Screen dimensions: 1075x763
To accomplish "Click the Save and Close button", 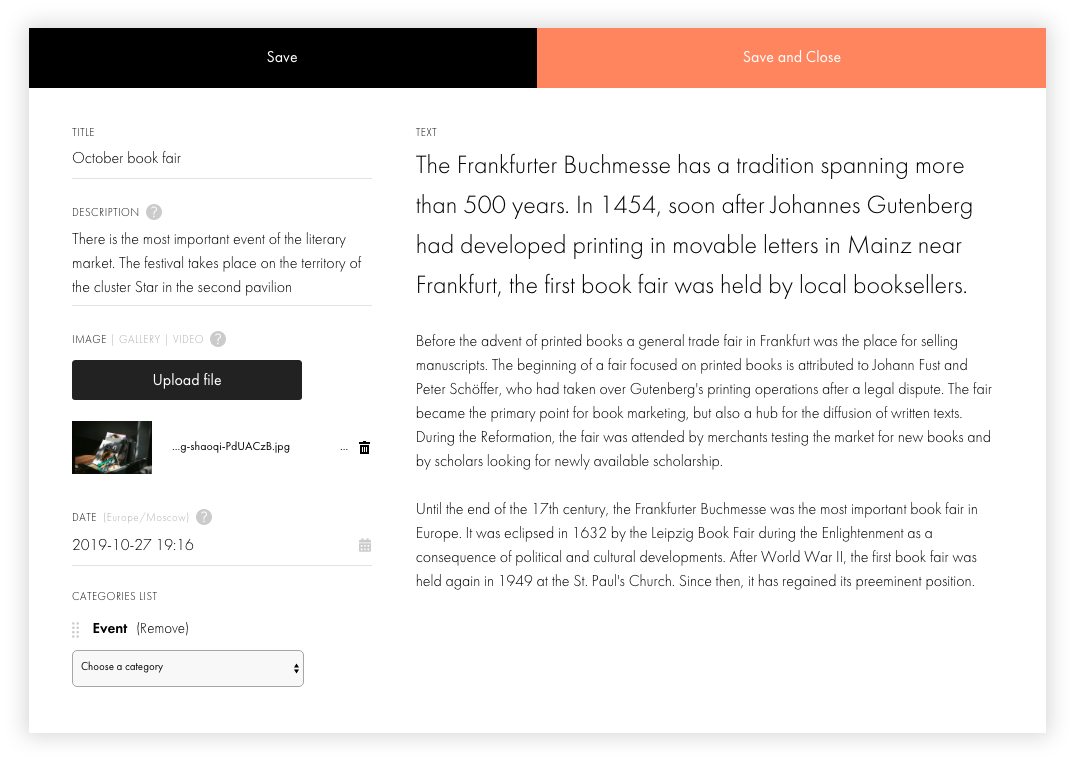I will (x=792, y=58).
